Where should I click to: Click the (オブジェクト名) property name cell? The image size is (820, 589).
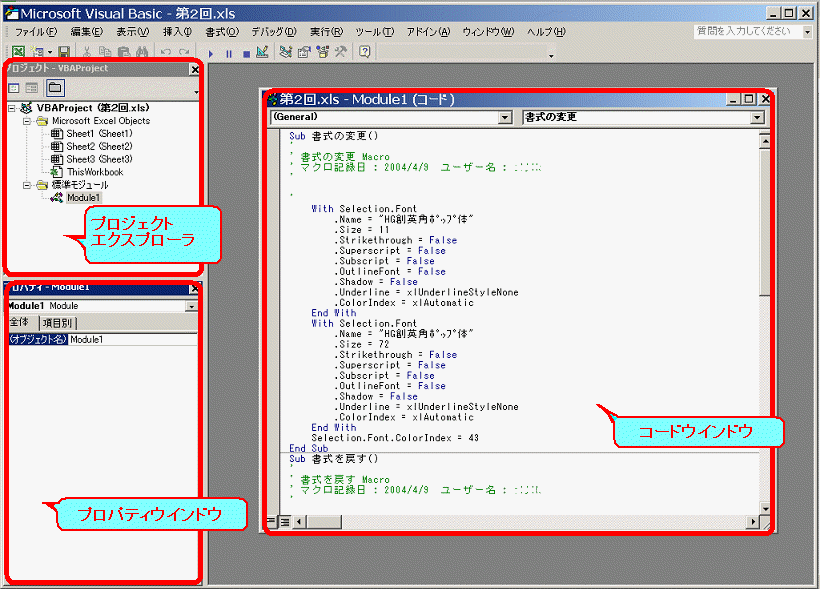pos(38,339)
